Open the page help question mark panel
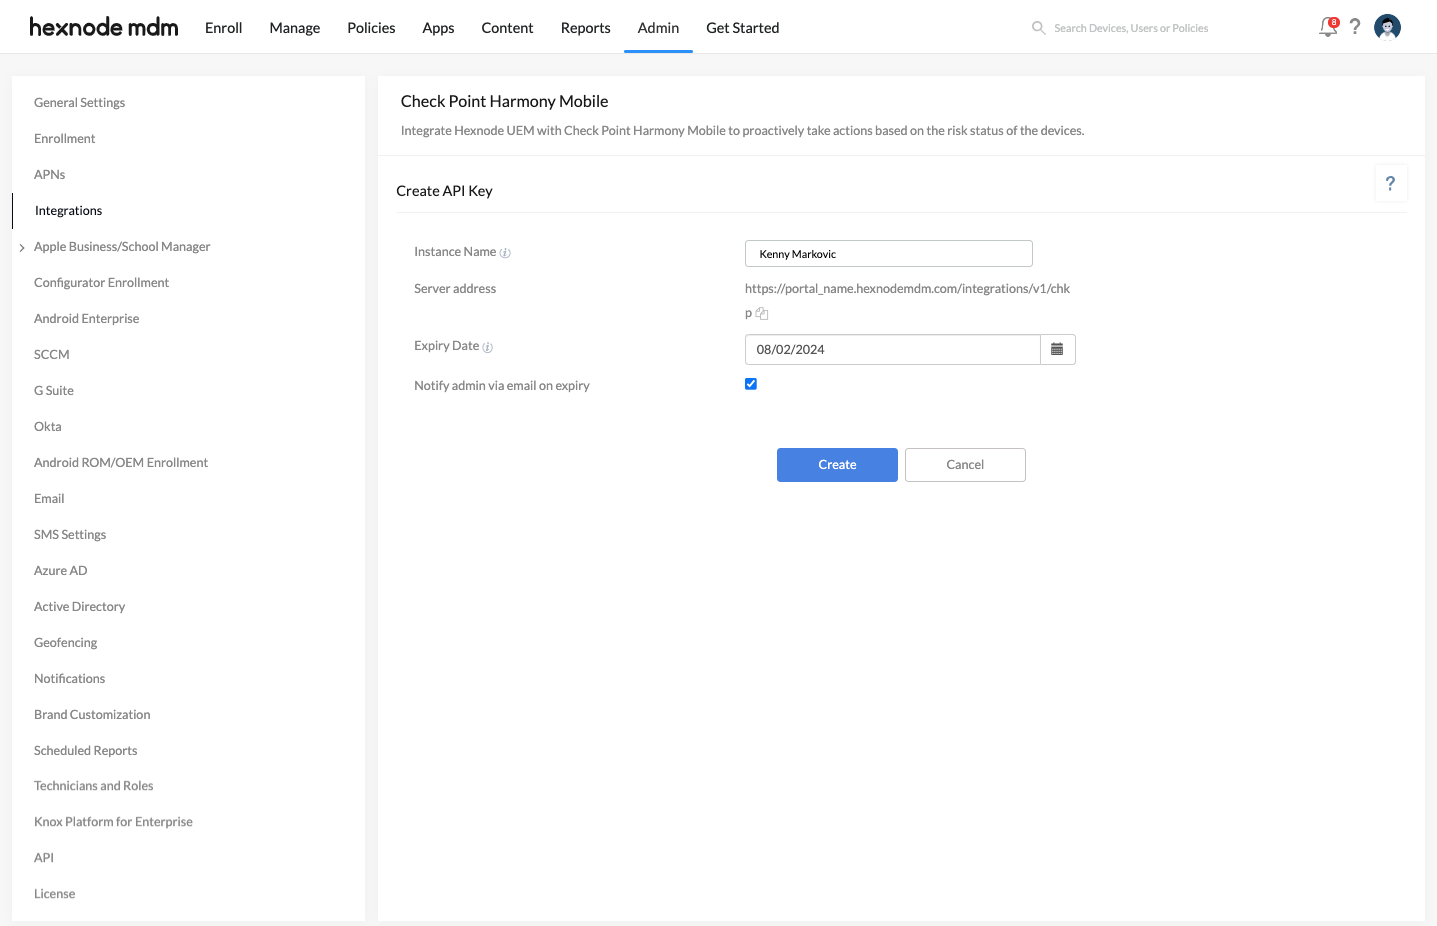This screenshot has height=926, width=1437. tap(1390, 183)
